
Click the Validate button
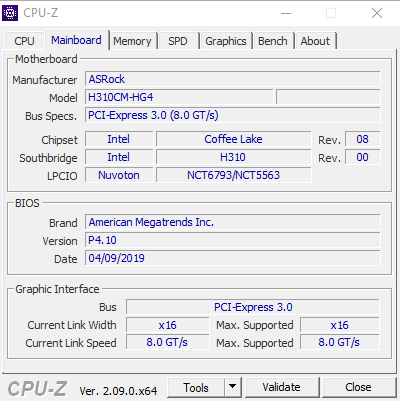pos(281,387)
